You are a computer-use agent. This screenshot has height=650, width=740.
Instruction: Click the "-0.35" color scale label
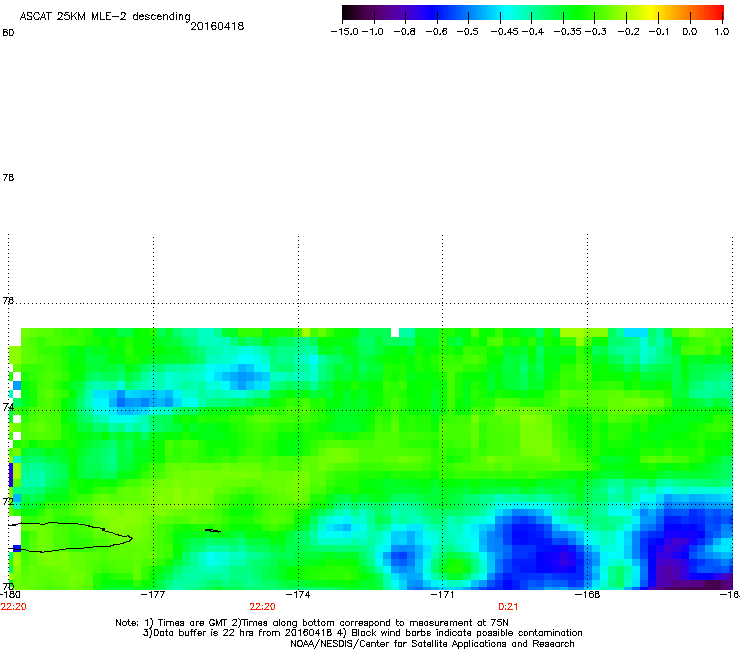(567, 32)
